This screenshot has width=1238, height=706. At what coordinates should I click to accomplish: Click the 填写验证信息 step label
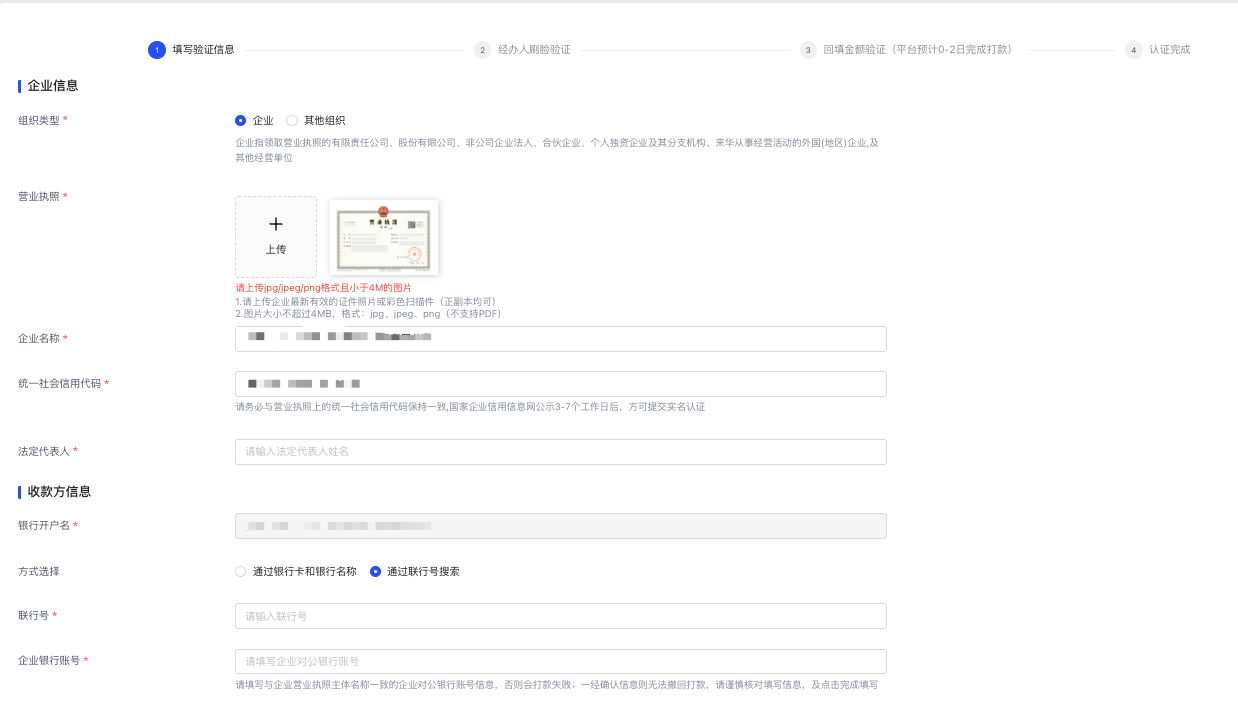point(203,49)
